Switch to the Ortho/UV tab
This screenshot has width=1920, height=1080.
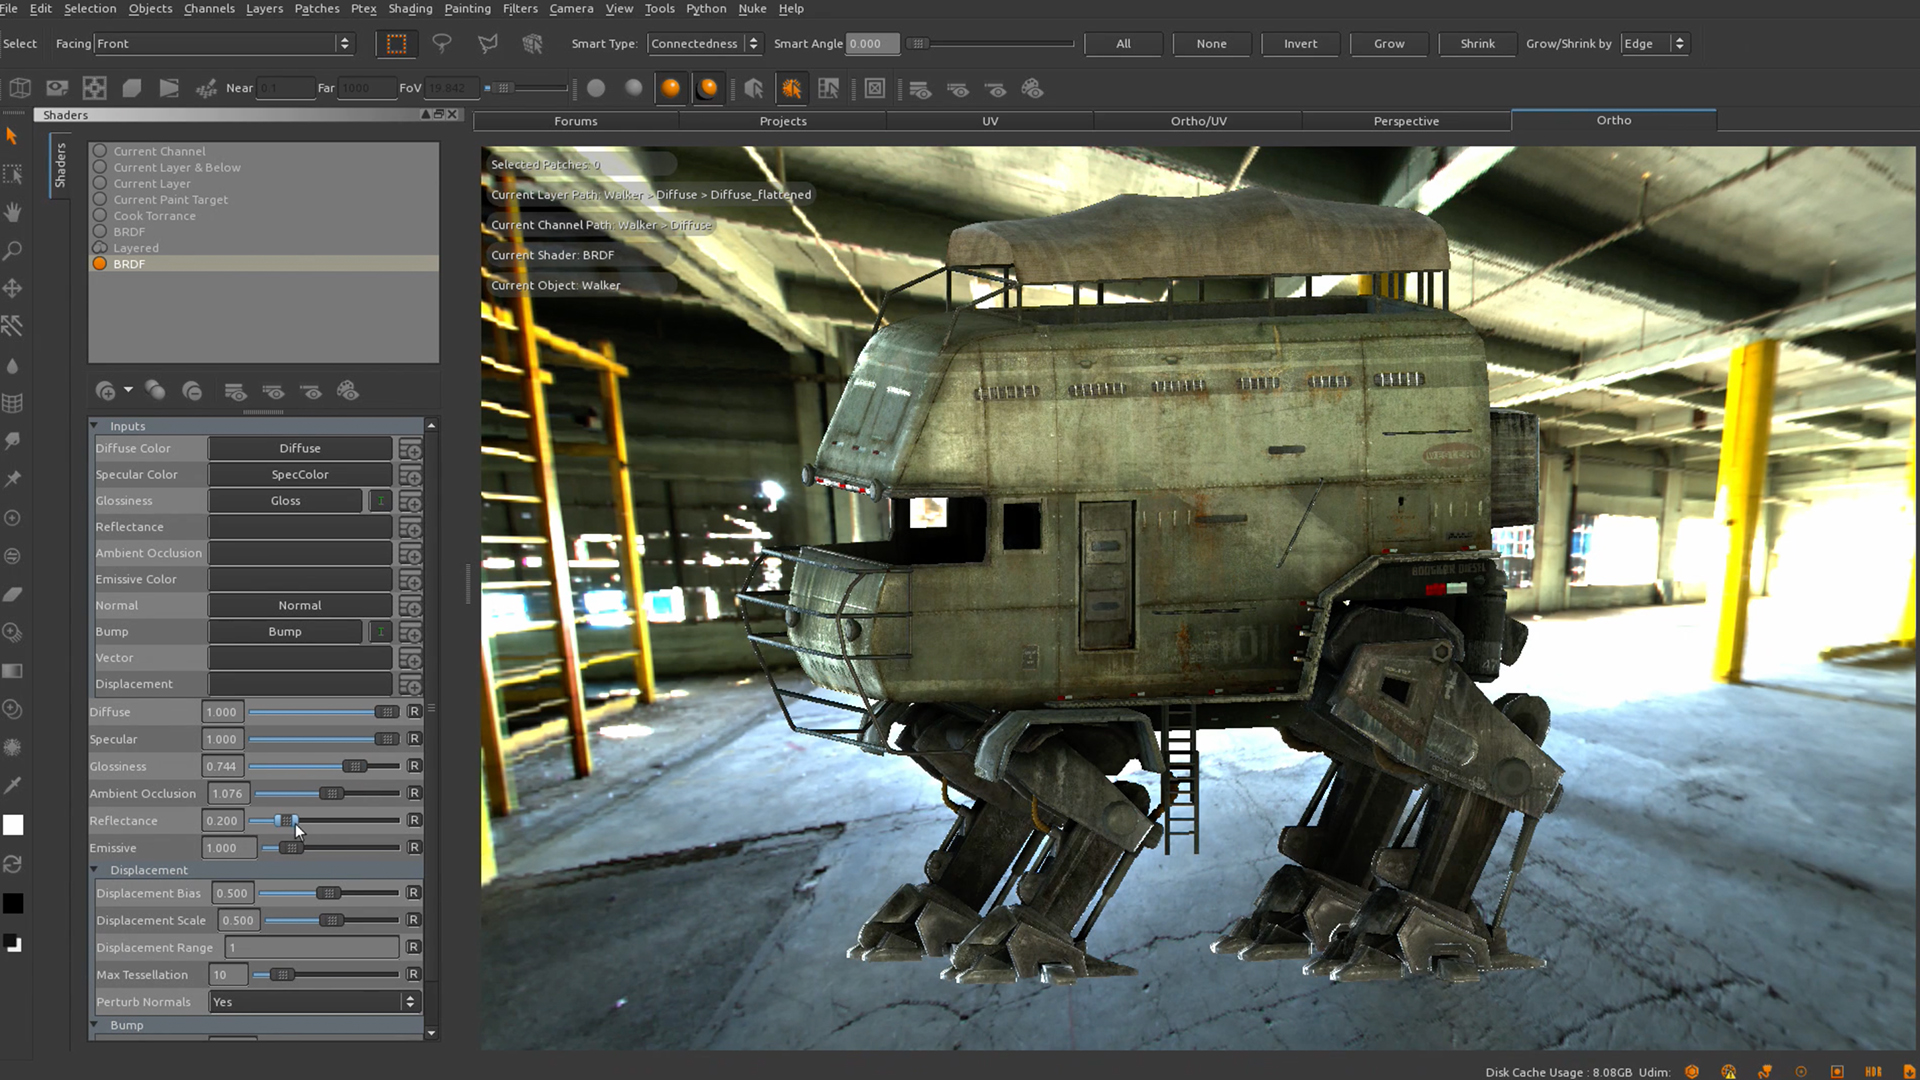pos(1198,121)
